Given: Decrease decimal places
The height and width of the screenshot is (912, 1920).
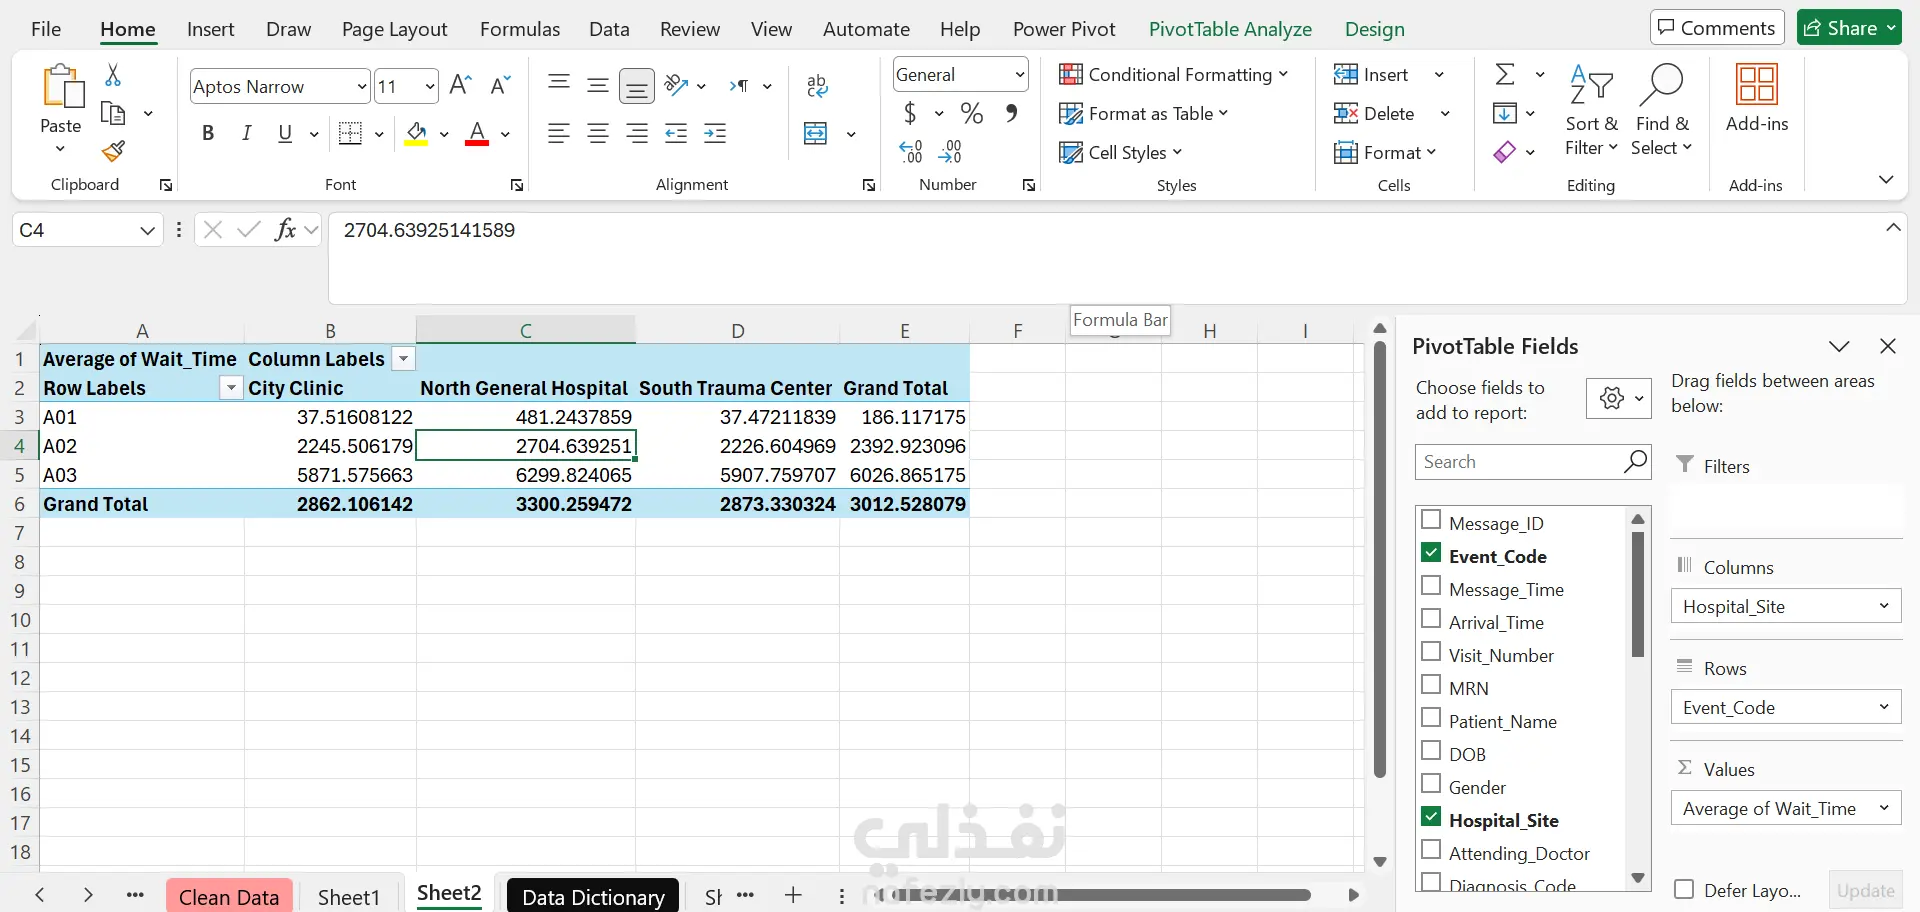Looking at the screenshot, I should click(950, 151).
